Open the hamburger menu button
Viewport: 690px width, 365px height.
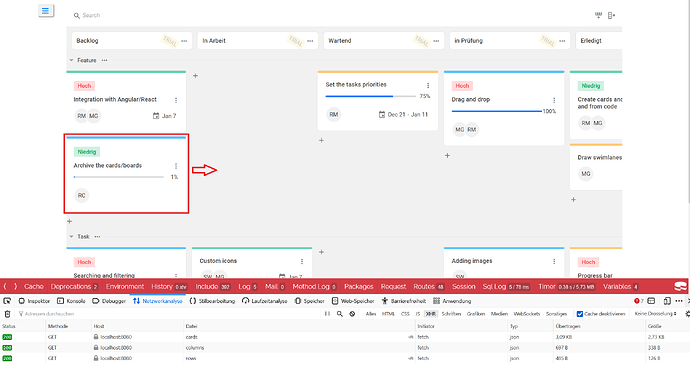point(45,11)
